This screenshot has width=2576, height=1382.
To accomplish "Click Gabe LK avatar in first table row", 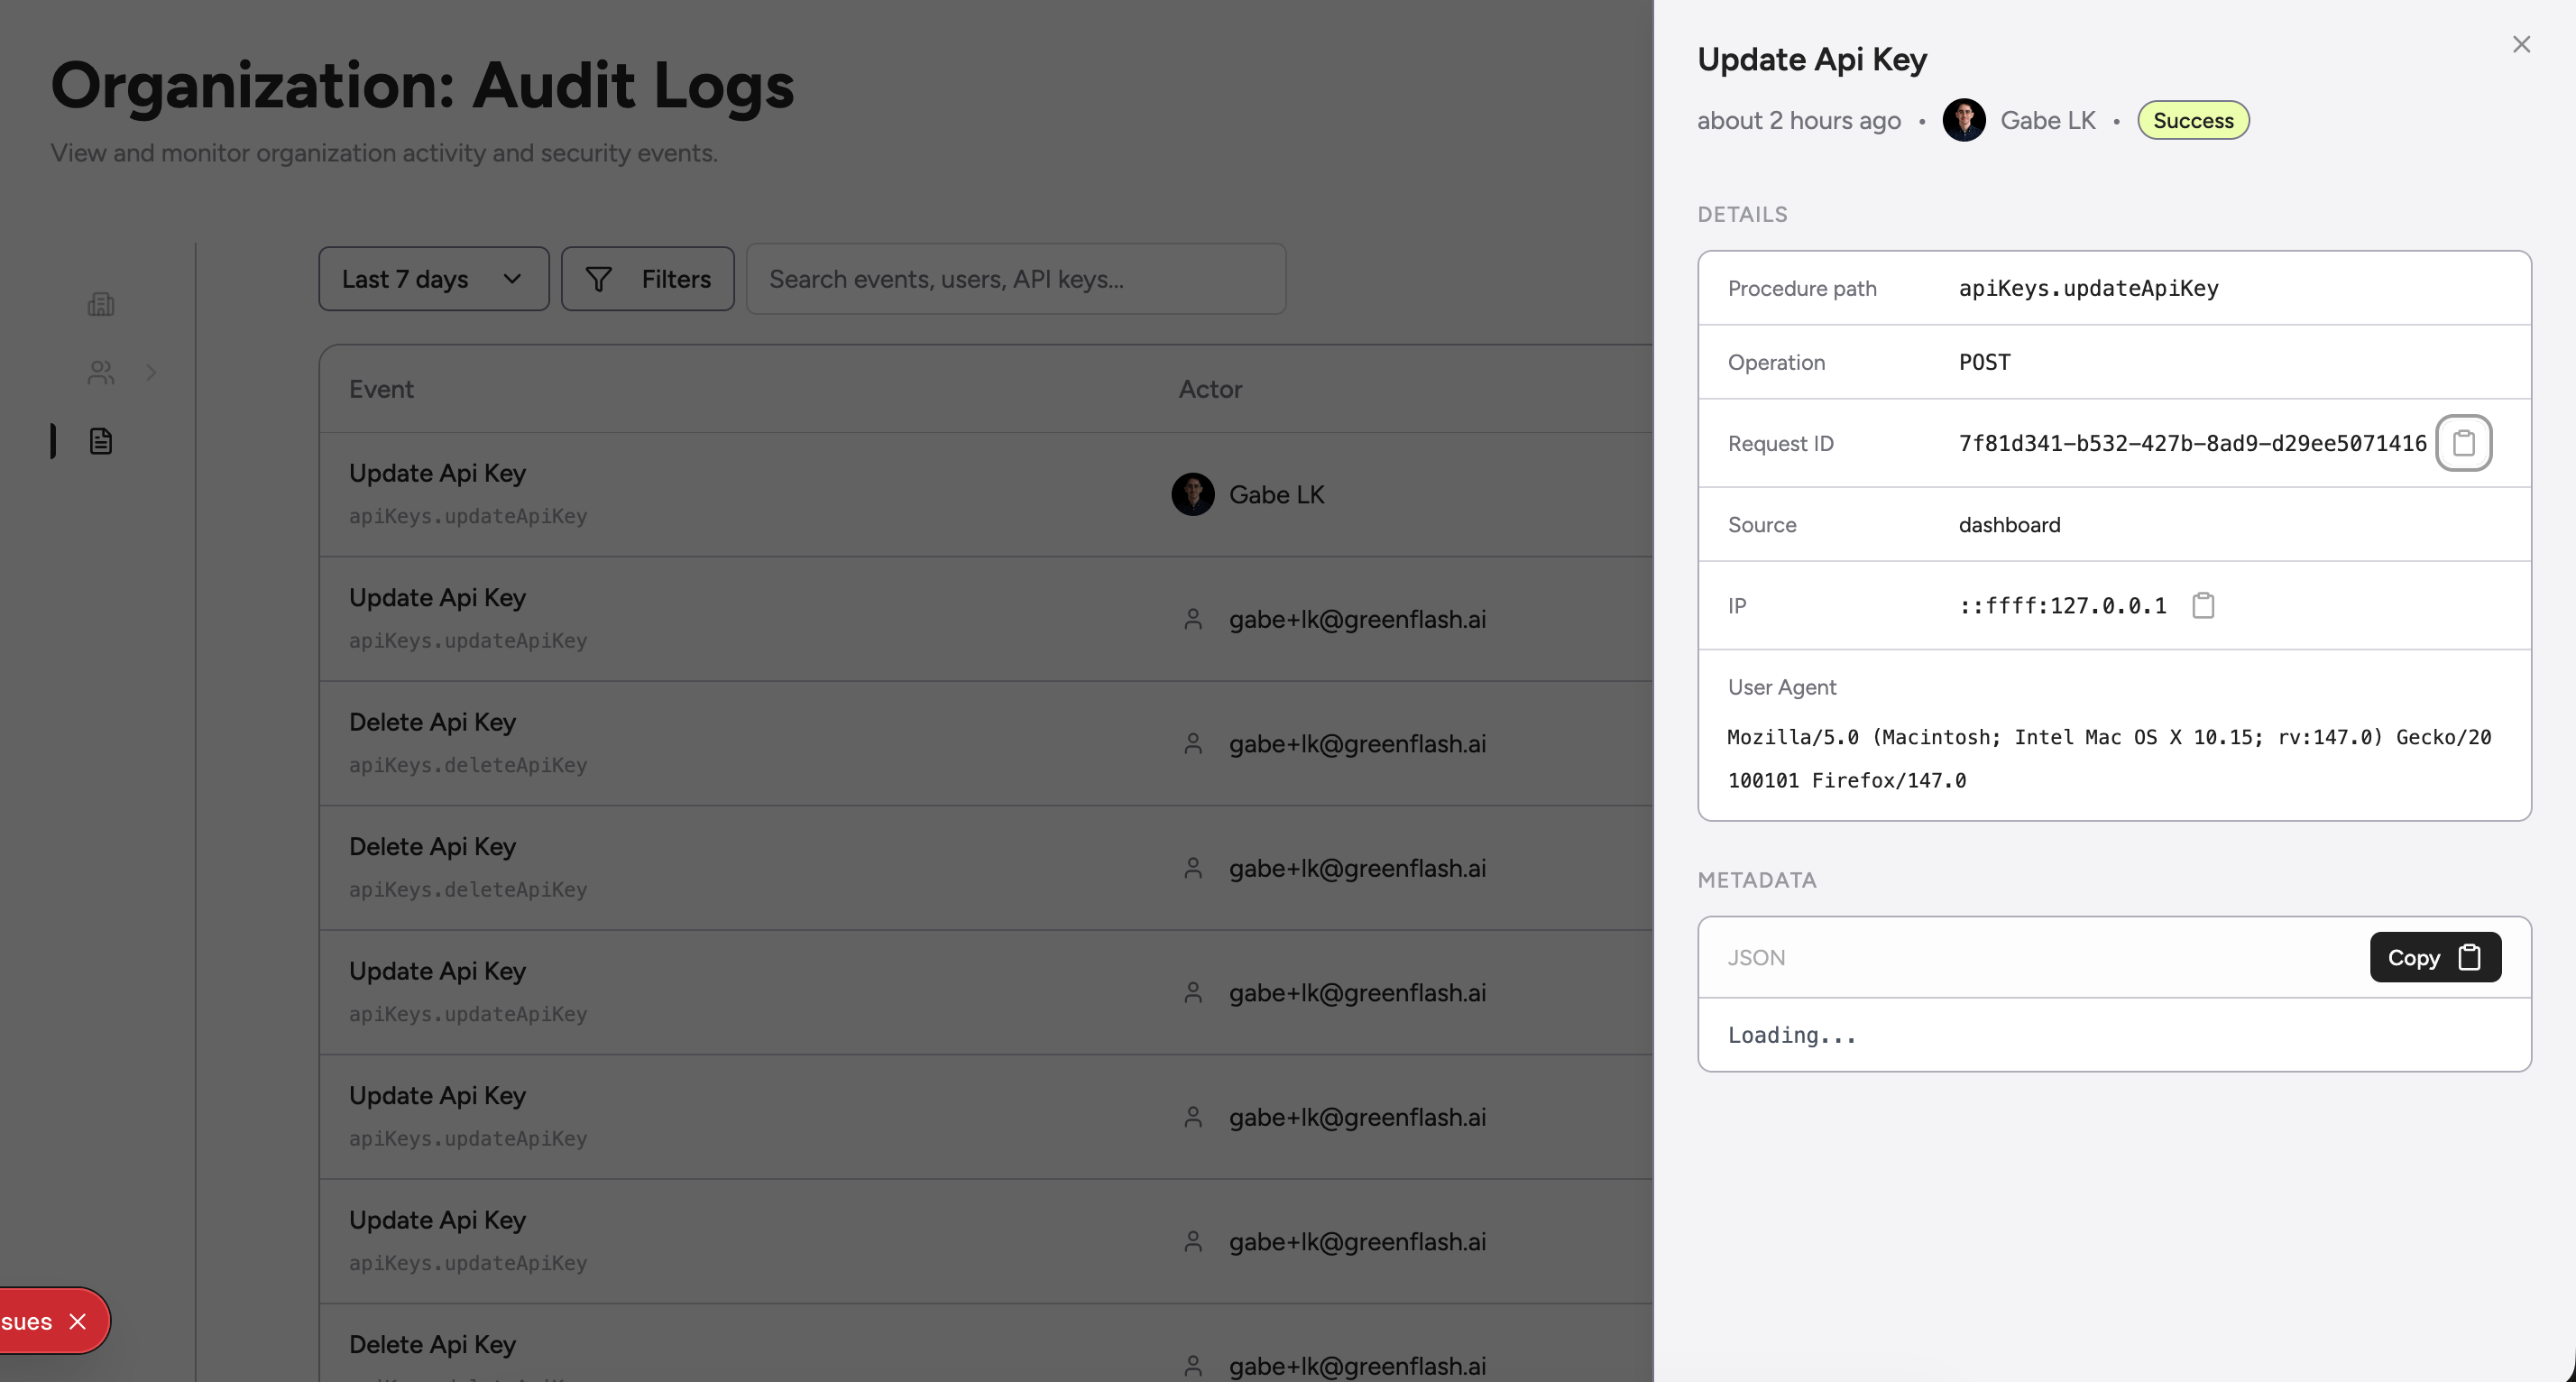I will [x=1192, y=494].
